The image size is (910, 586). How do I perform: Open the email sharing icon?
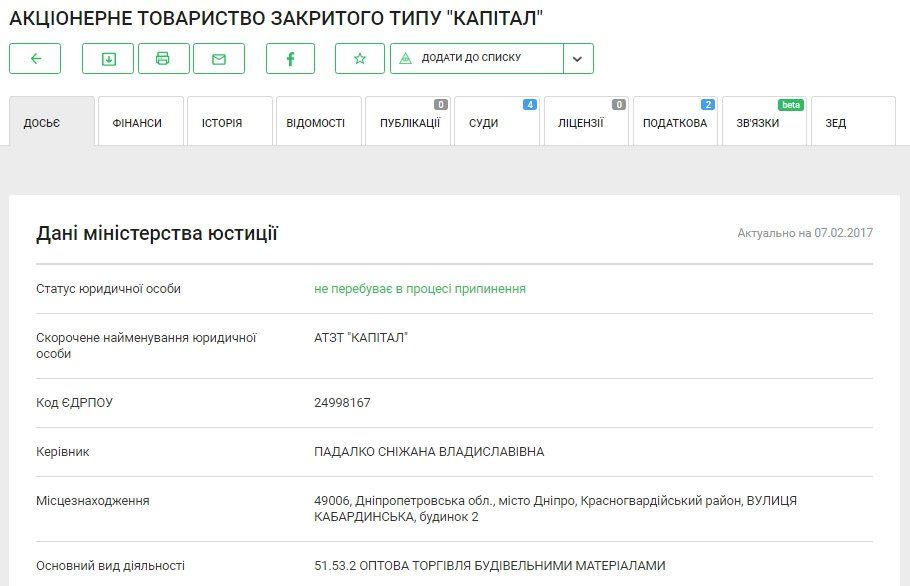(x=218, y=58)
